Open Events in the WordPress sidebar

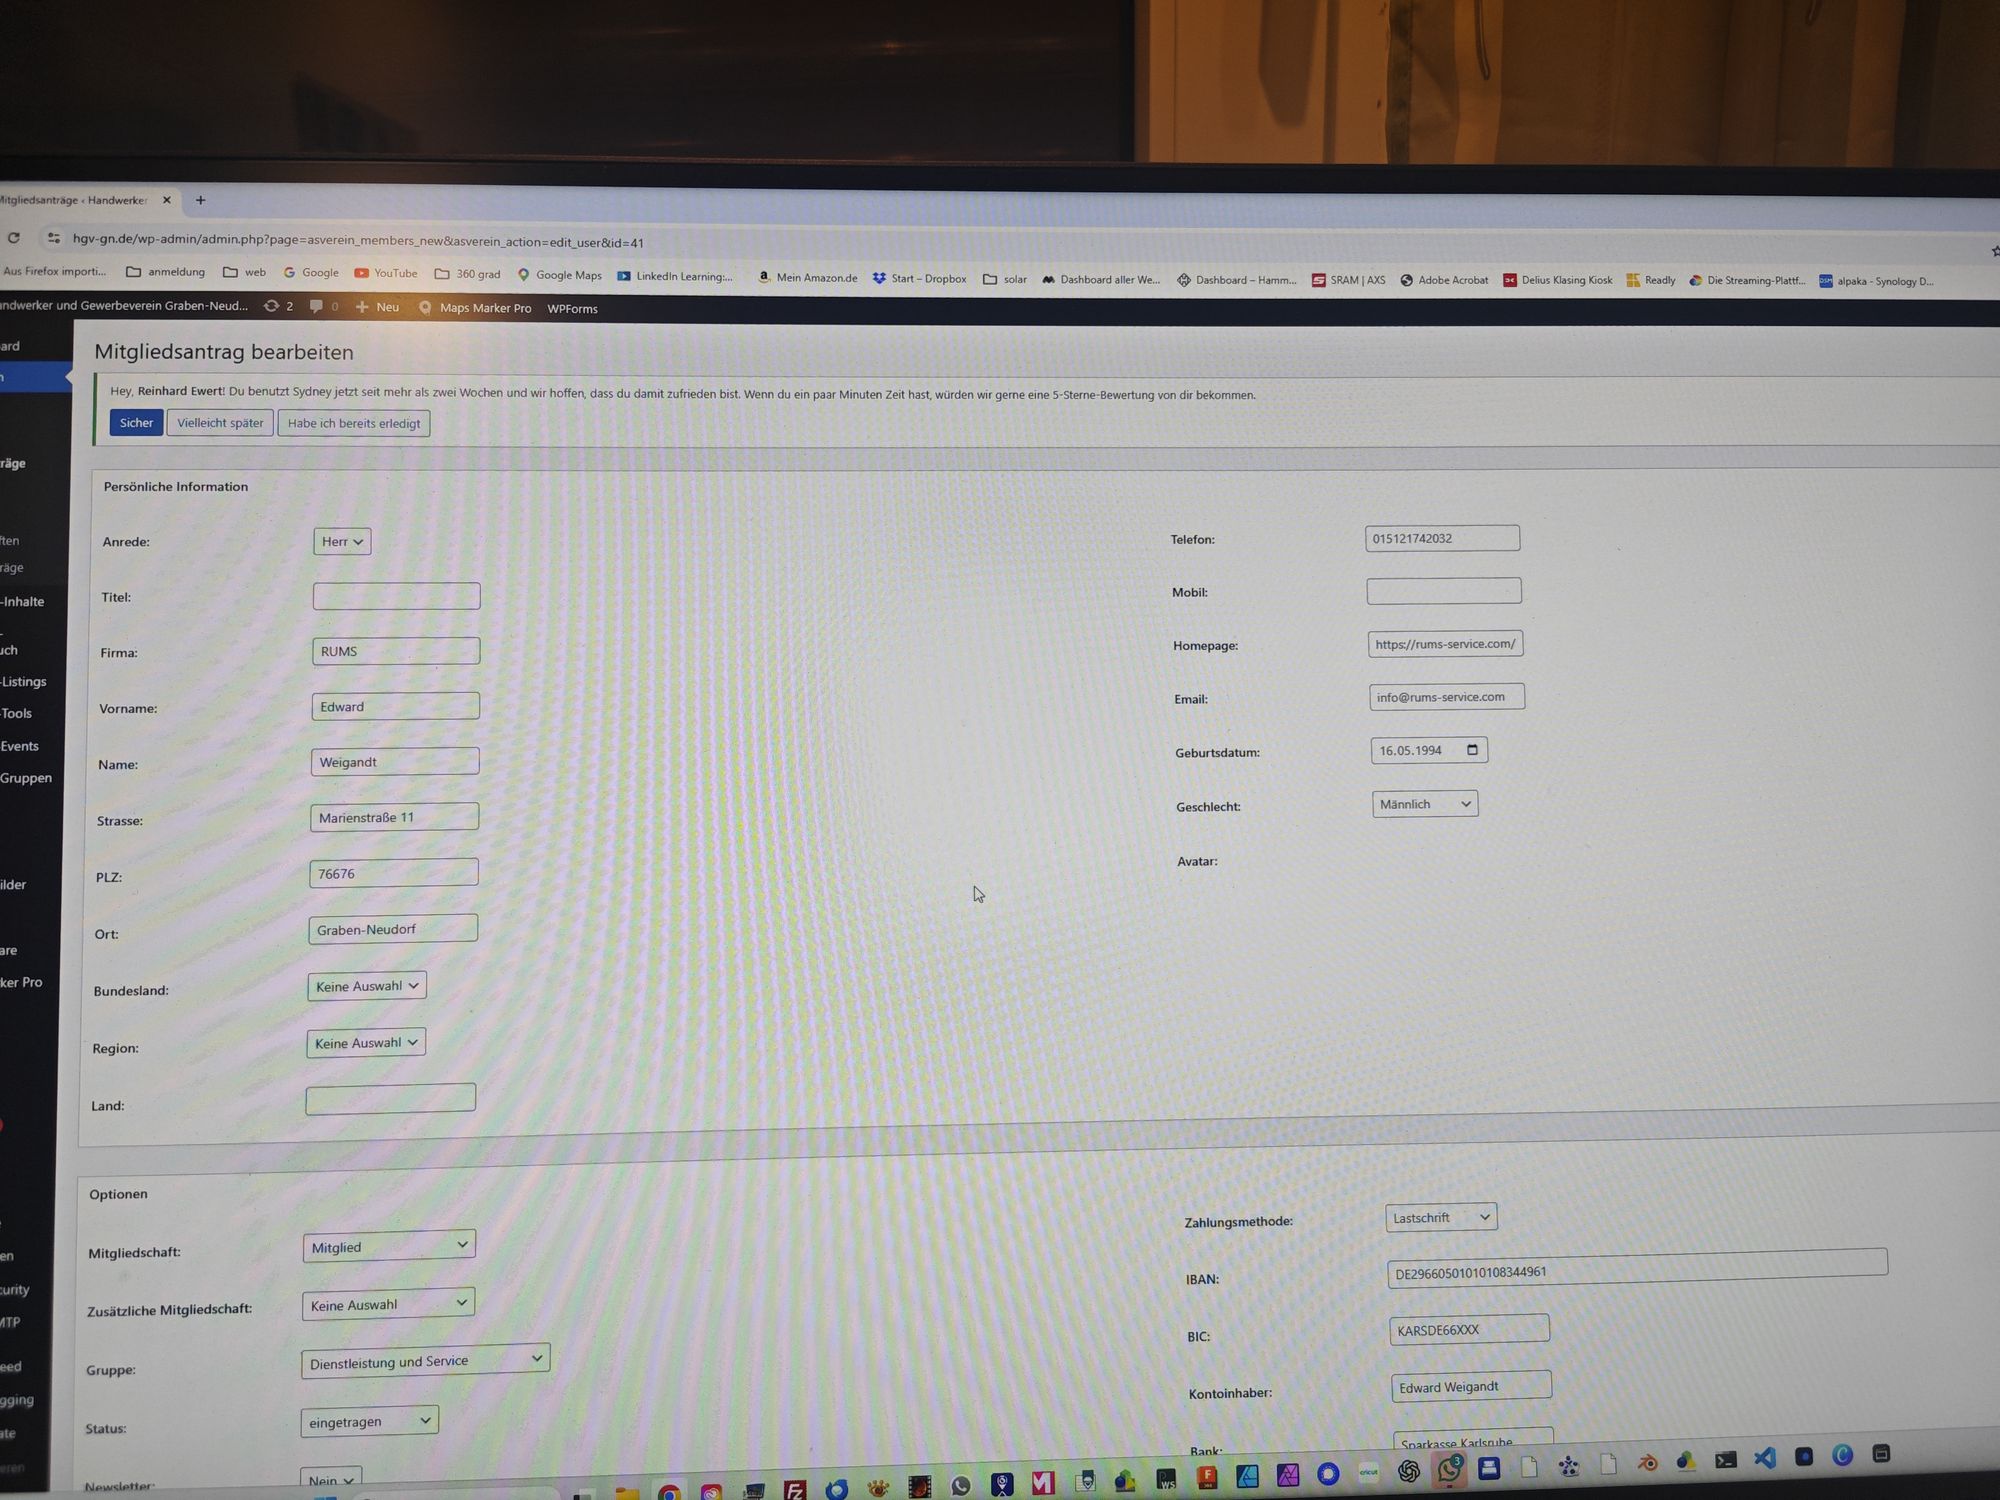coord(20,746)
